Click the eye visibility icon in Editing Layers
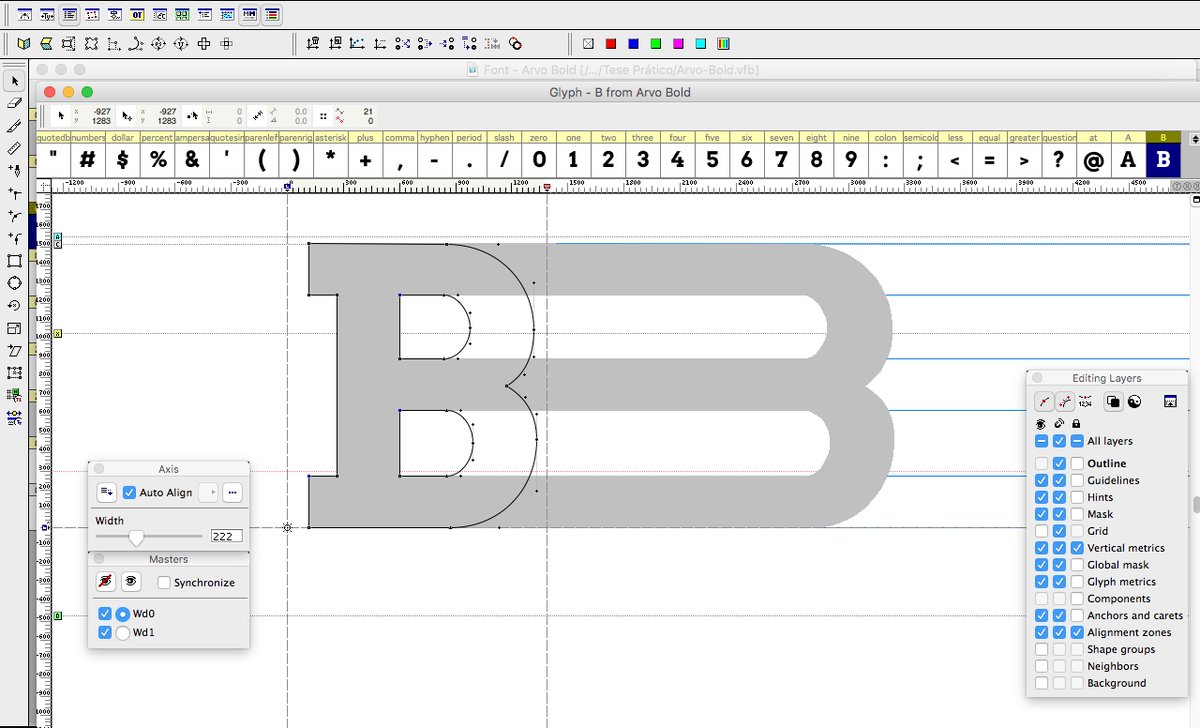 click(x=1040, y=424)
